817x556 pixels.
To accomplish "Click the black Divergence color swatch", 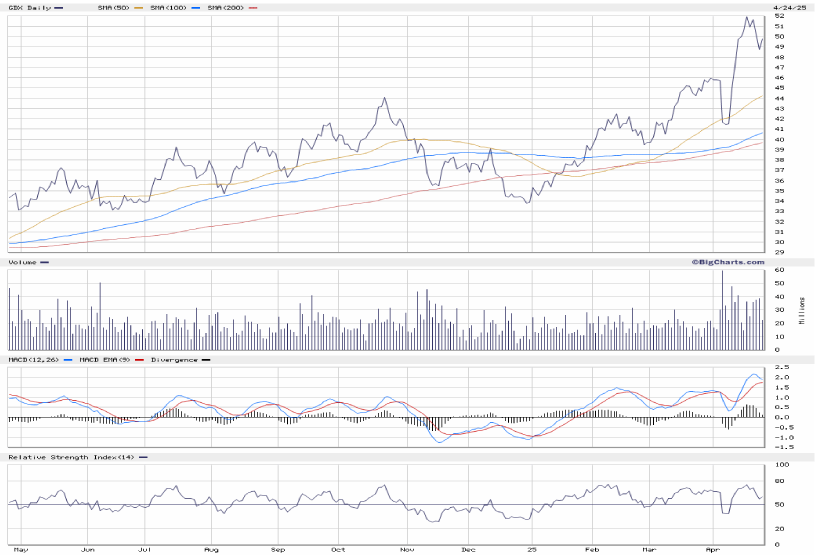I will coord(206,359).
